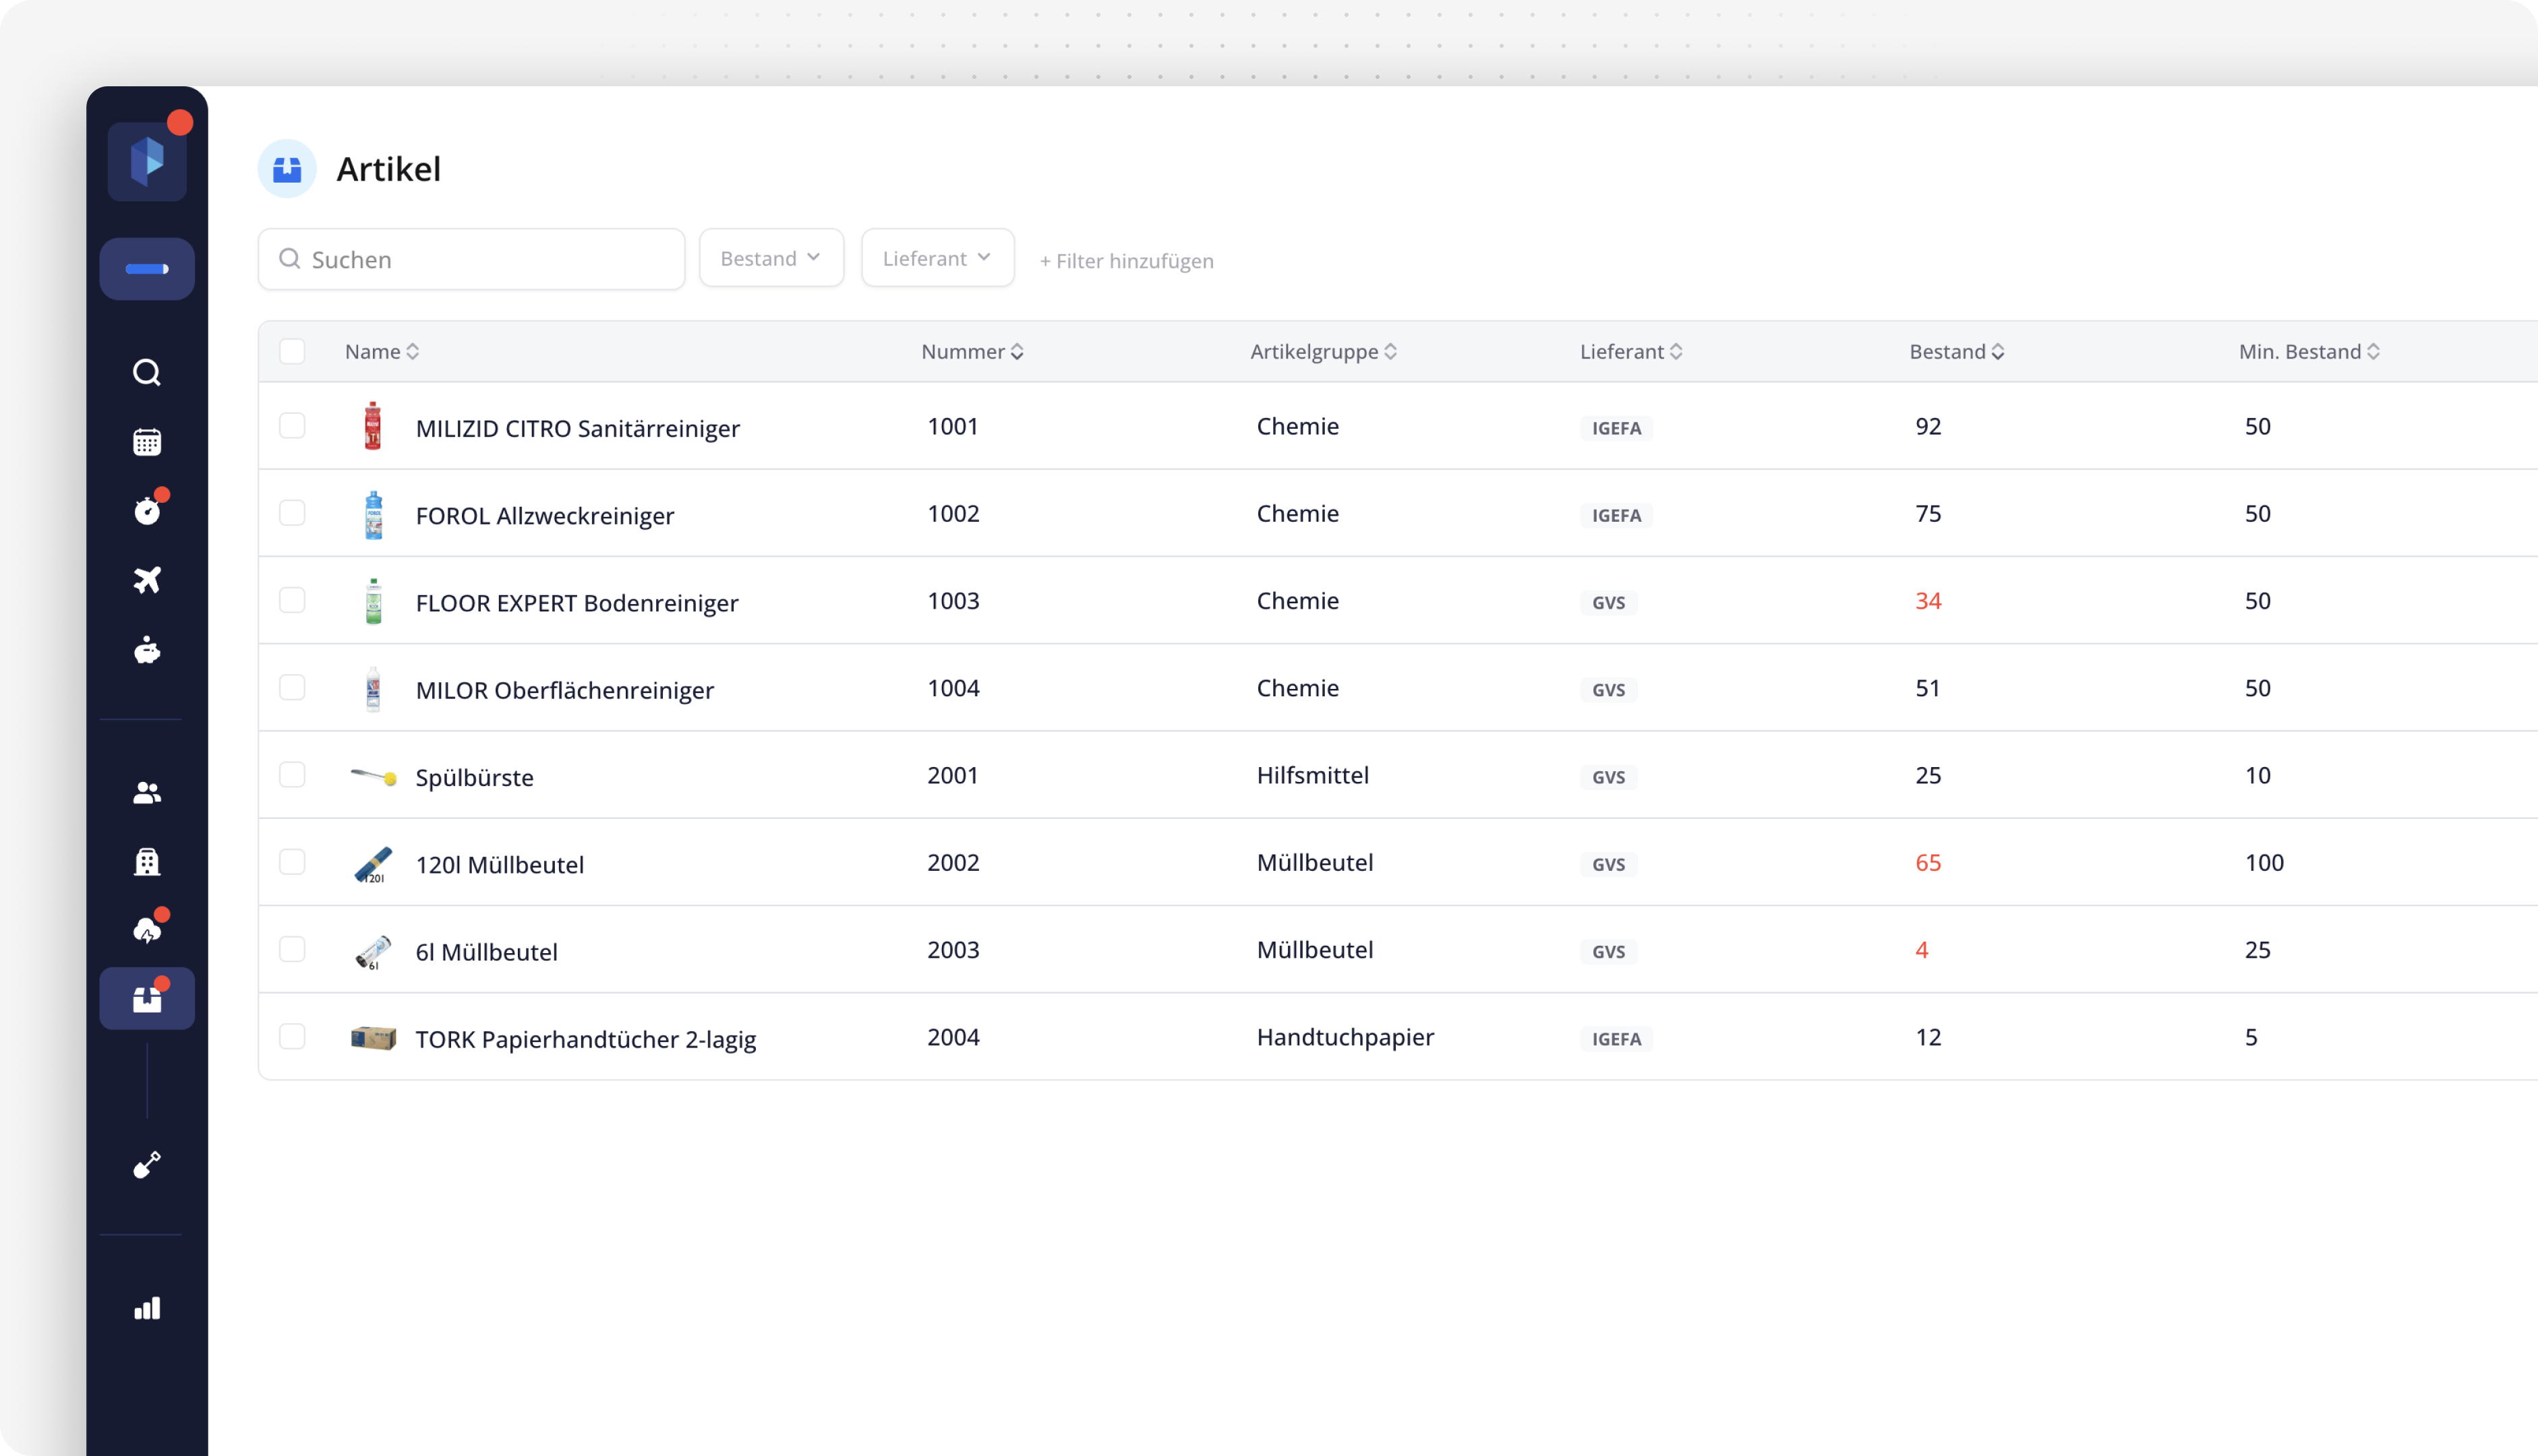Open the search icon in sidebar
The image size is (2538, 1456).
[147, 373]
